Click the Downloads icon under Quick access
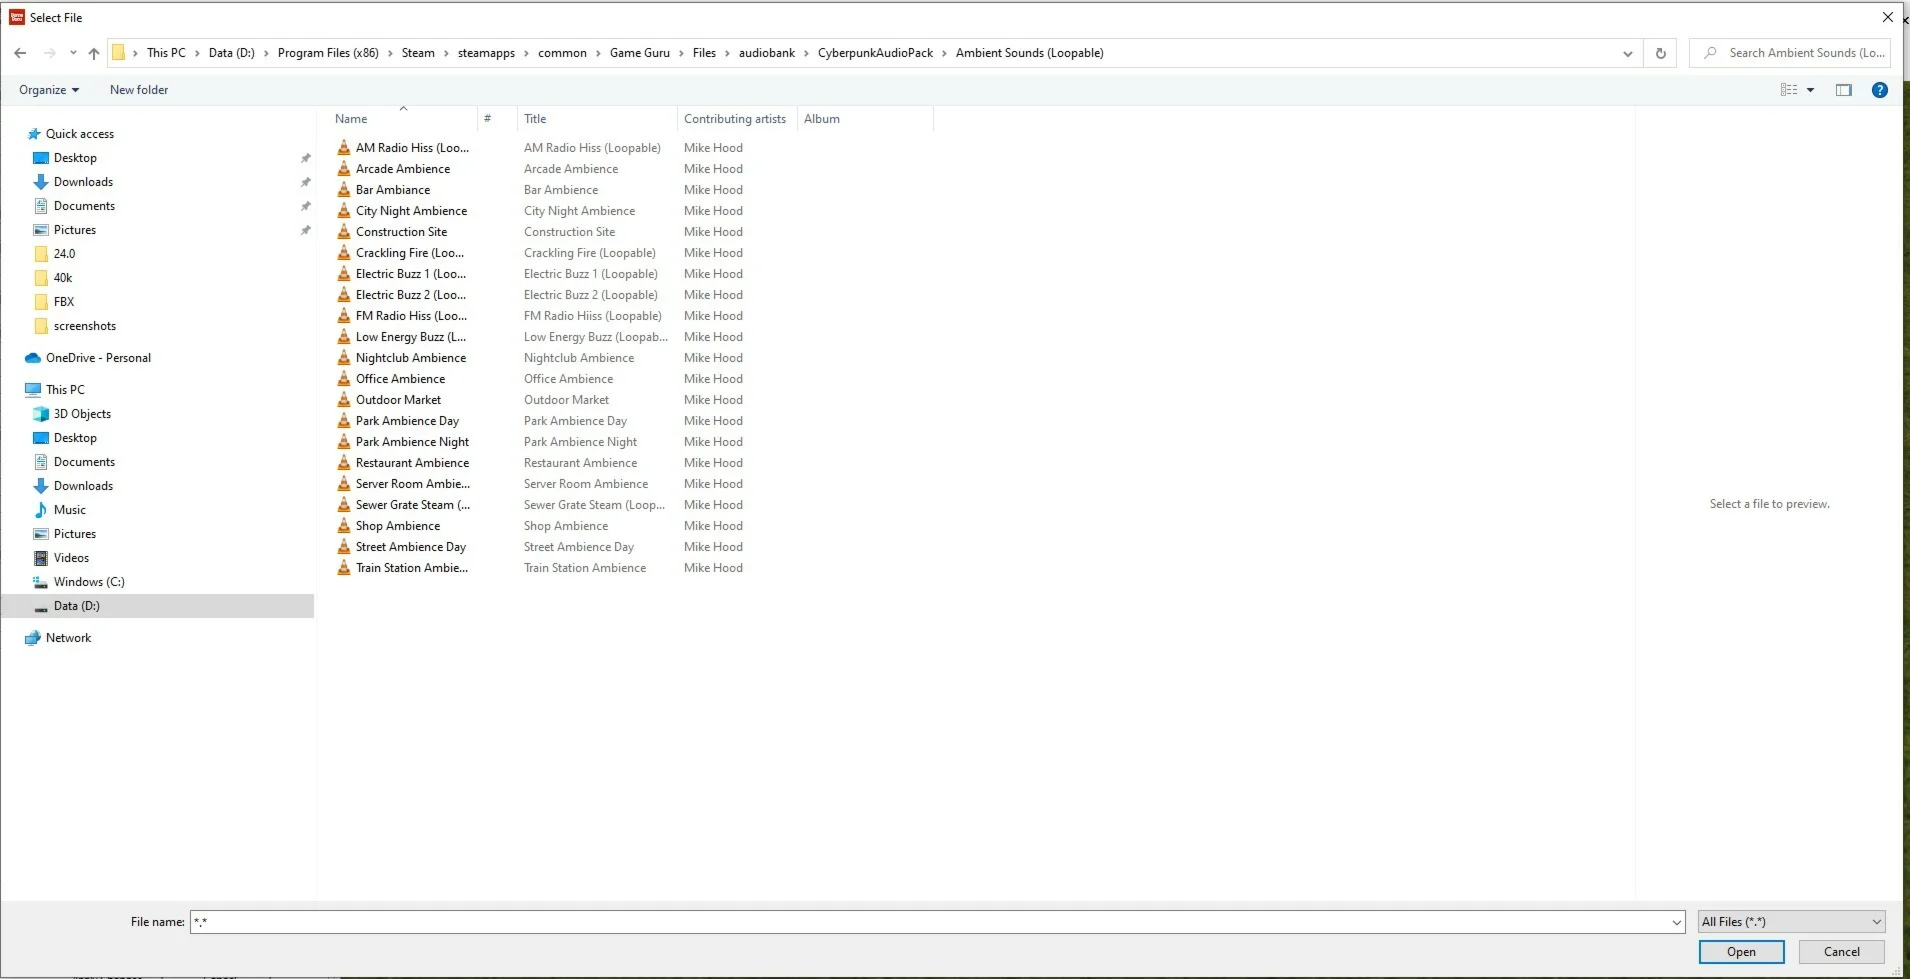 pyautogui.click(x=41, y=182)
